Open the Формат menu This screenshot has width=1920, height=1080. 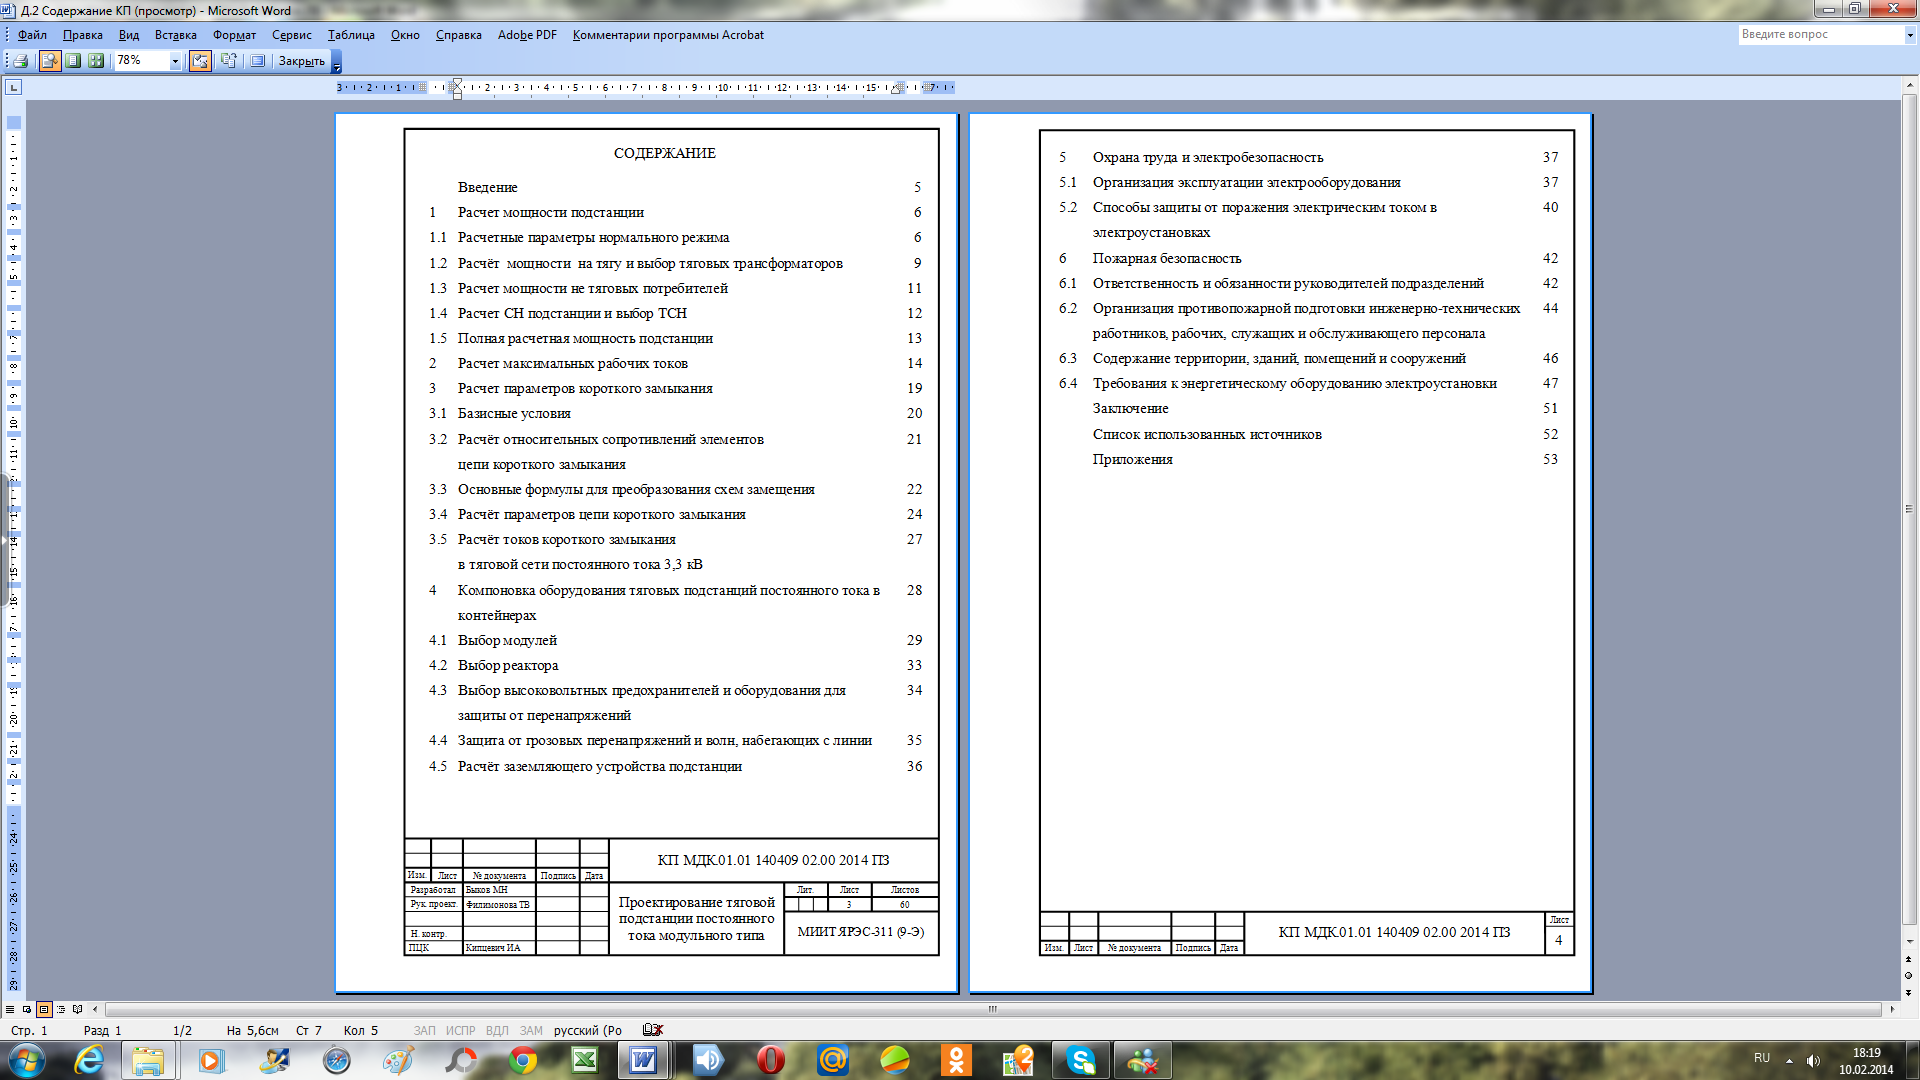click(x=234, y=35)
